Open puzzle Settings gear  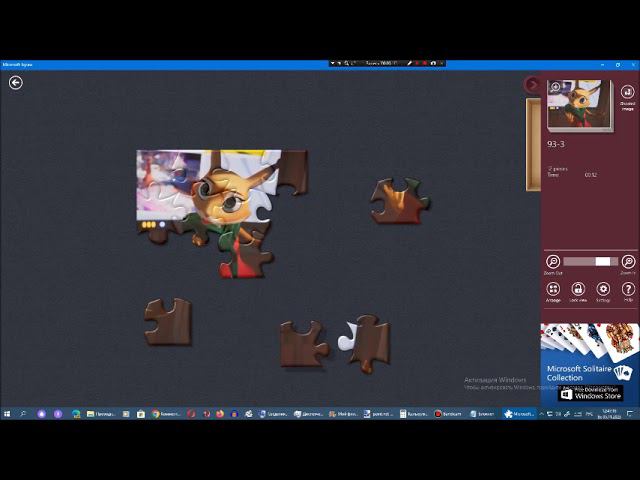click(603, 289)
